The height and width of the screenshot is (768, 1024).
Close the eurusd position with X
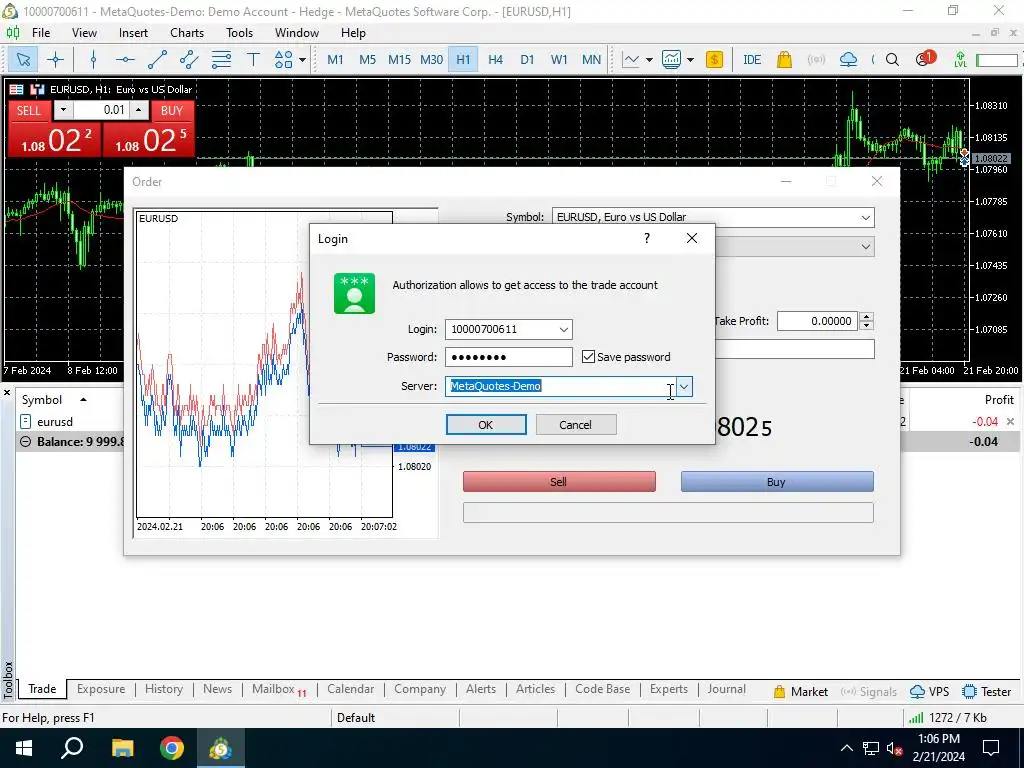point(1010,421)
